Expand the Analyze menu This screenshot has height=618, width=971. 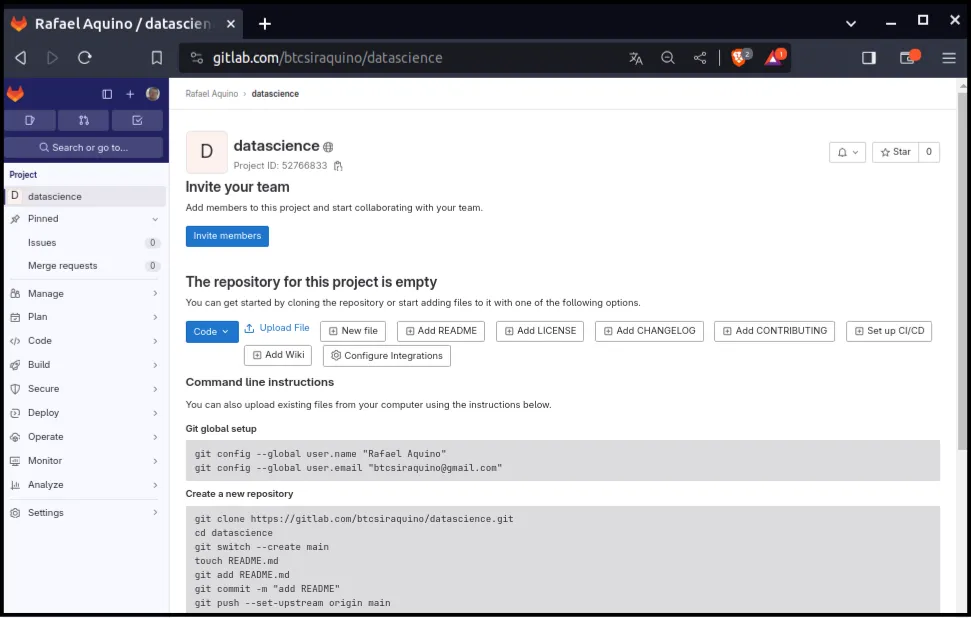[x=85, y=485]
